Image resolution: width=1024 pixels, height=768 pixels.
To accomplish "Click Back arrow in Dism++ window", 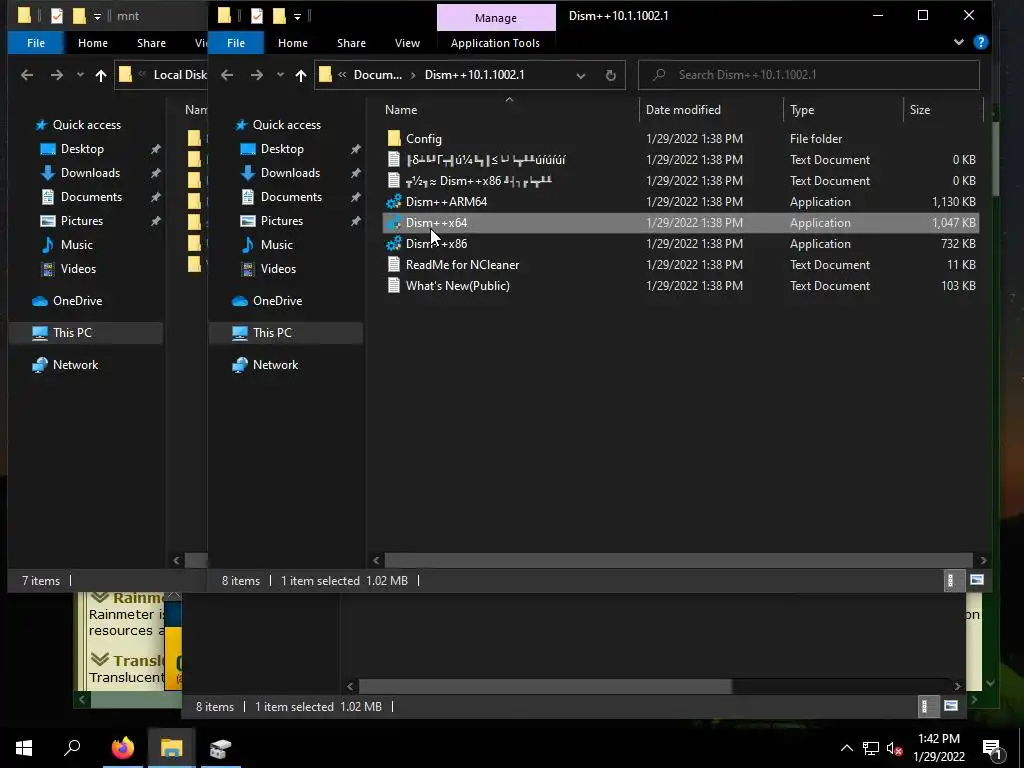I will point(227,75).
